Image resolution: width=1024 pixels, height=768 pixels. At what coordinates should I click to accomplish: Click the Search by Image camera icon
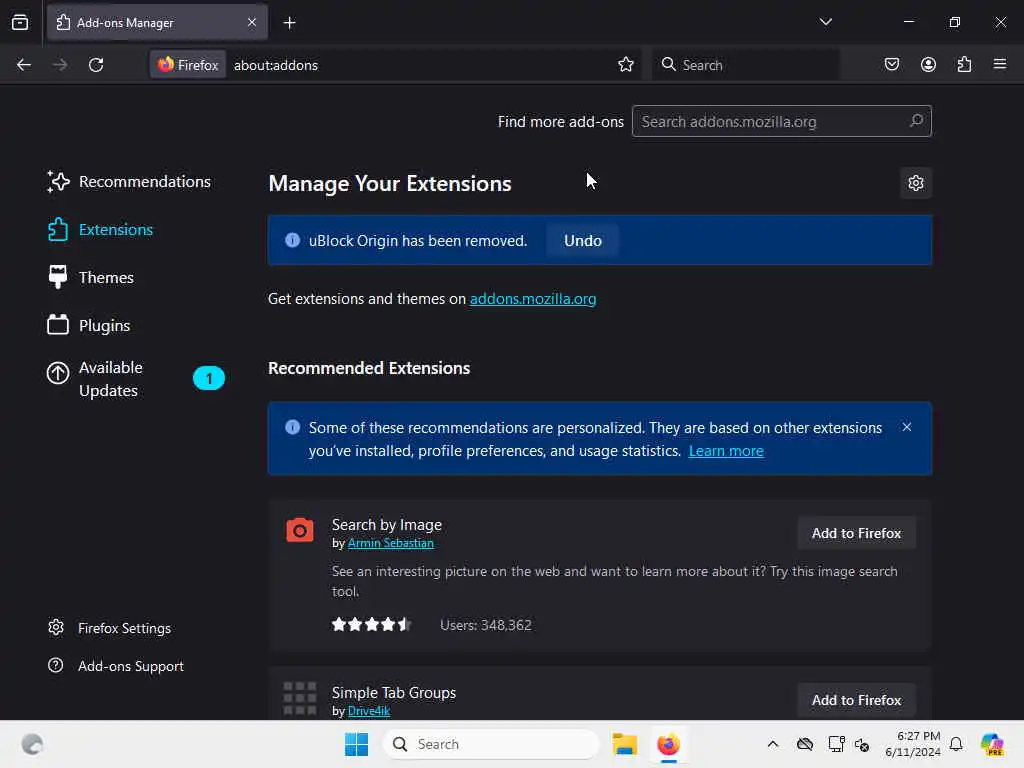[300, 530]
